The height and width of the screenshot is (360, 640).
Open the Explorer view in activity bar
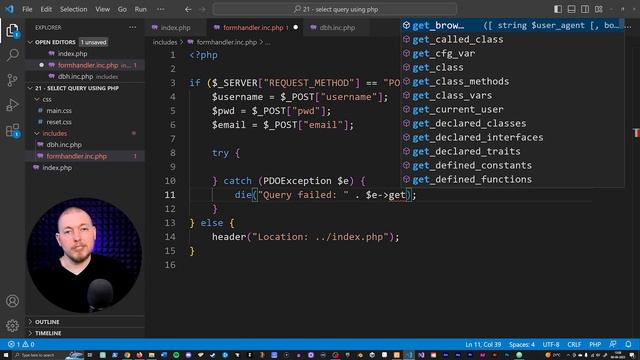click(12, 30)
